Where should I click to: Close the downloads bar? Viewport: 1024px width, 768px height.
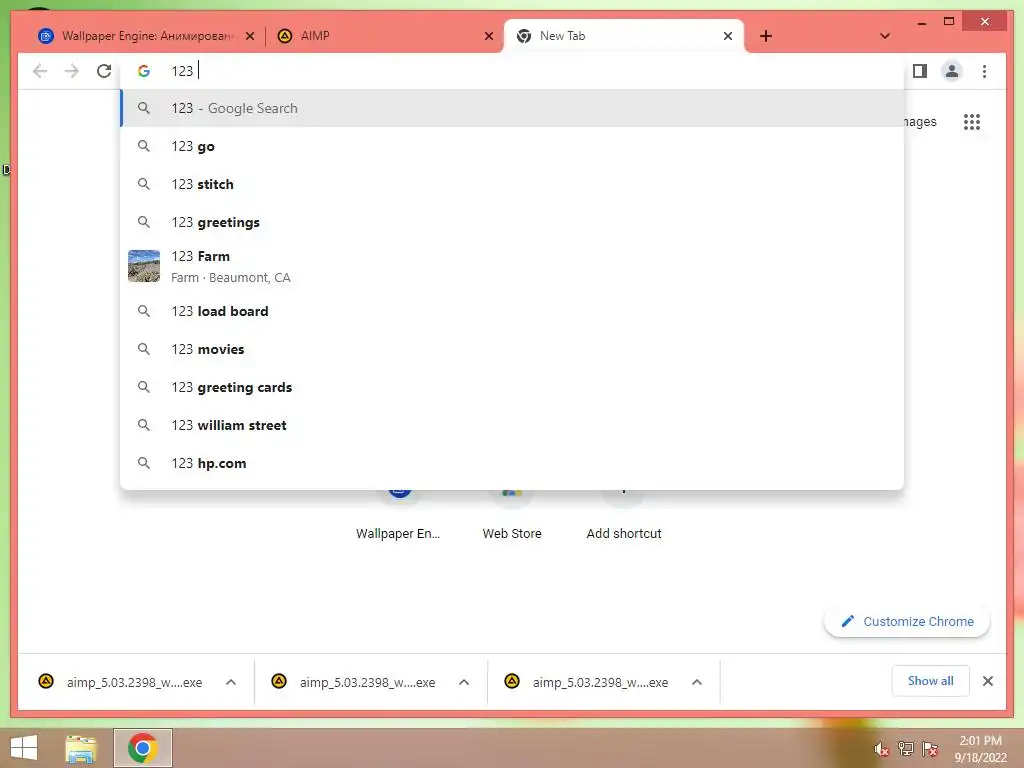(x=987, y=681)
